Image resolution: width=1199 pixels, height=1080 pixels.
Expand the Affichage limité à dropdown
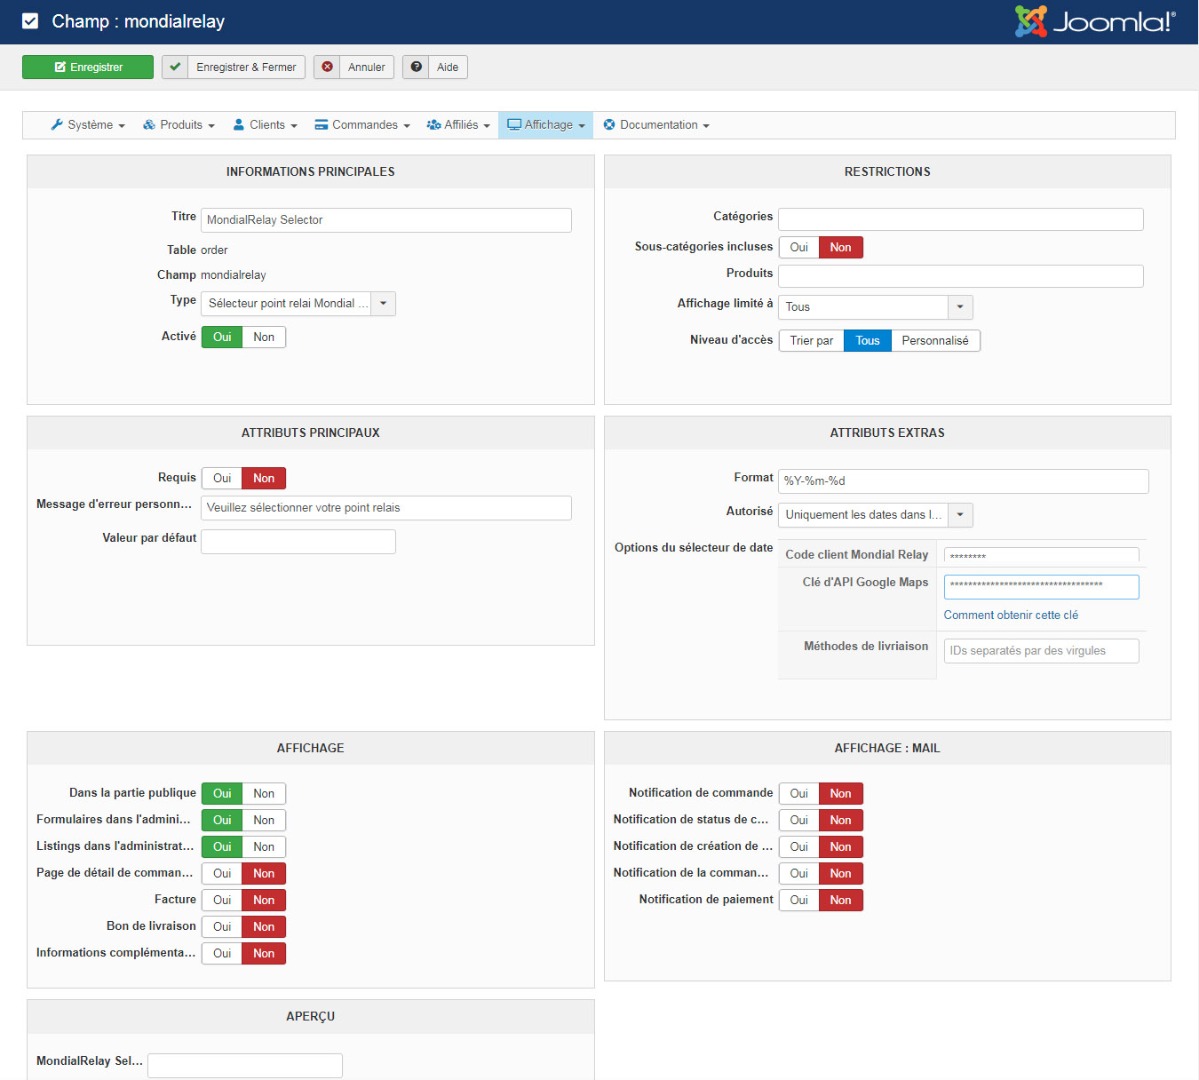(x=875, y=307)
